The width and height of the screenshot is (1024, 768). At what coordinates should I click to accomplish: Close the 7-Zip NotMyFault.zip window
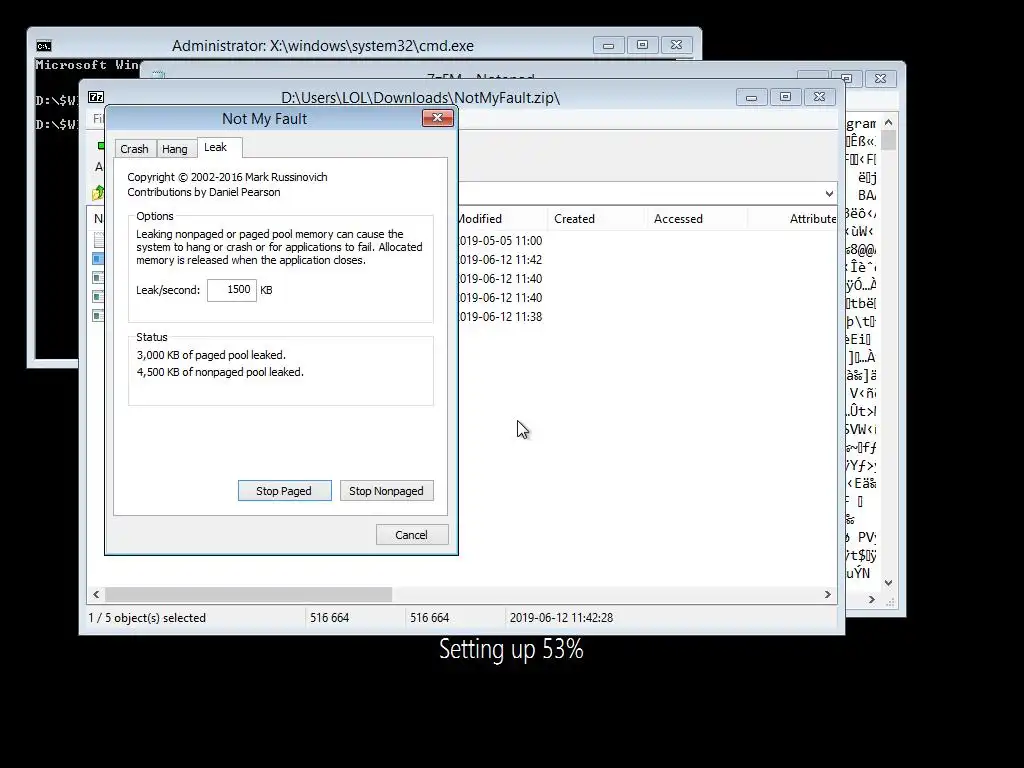[820, 97]
